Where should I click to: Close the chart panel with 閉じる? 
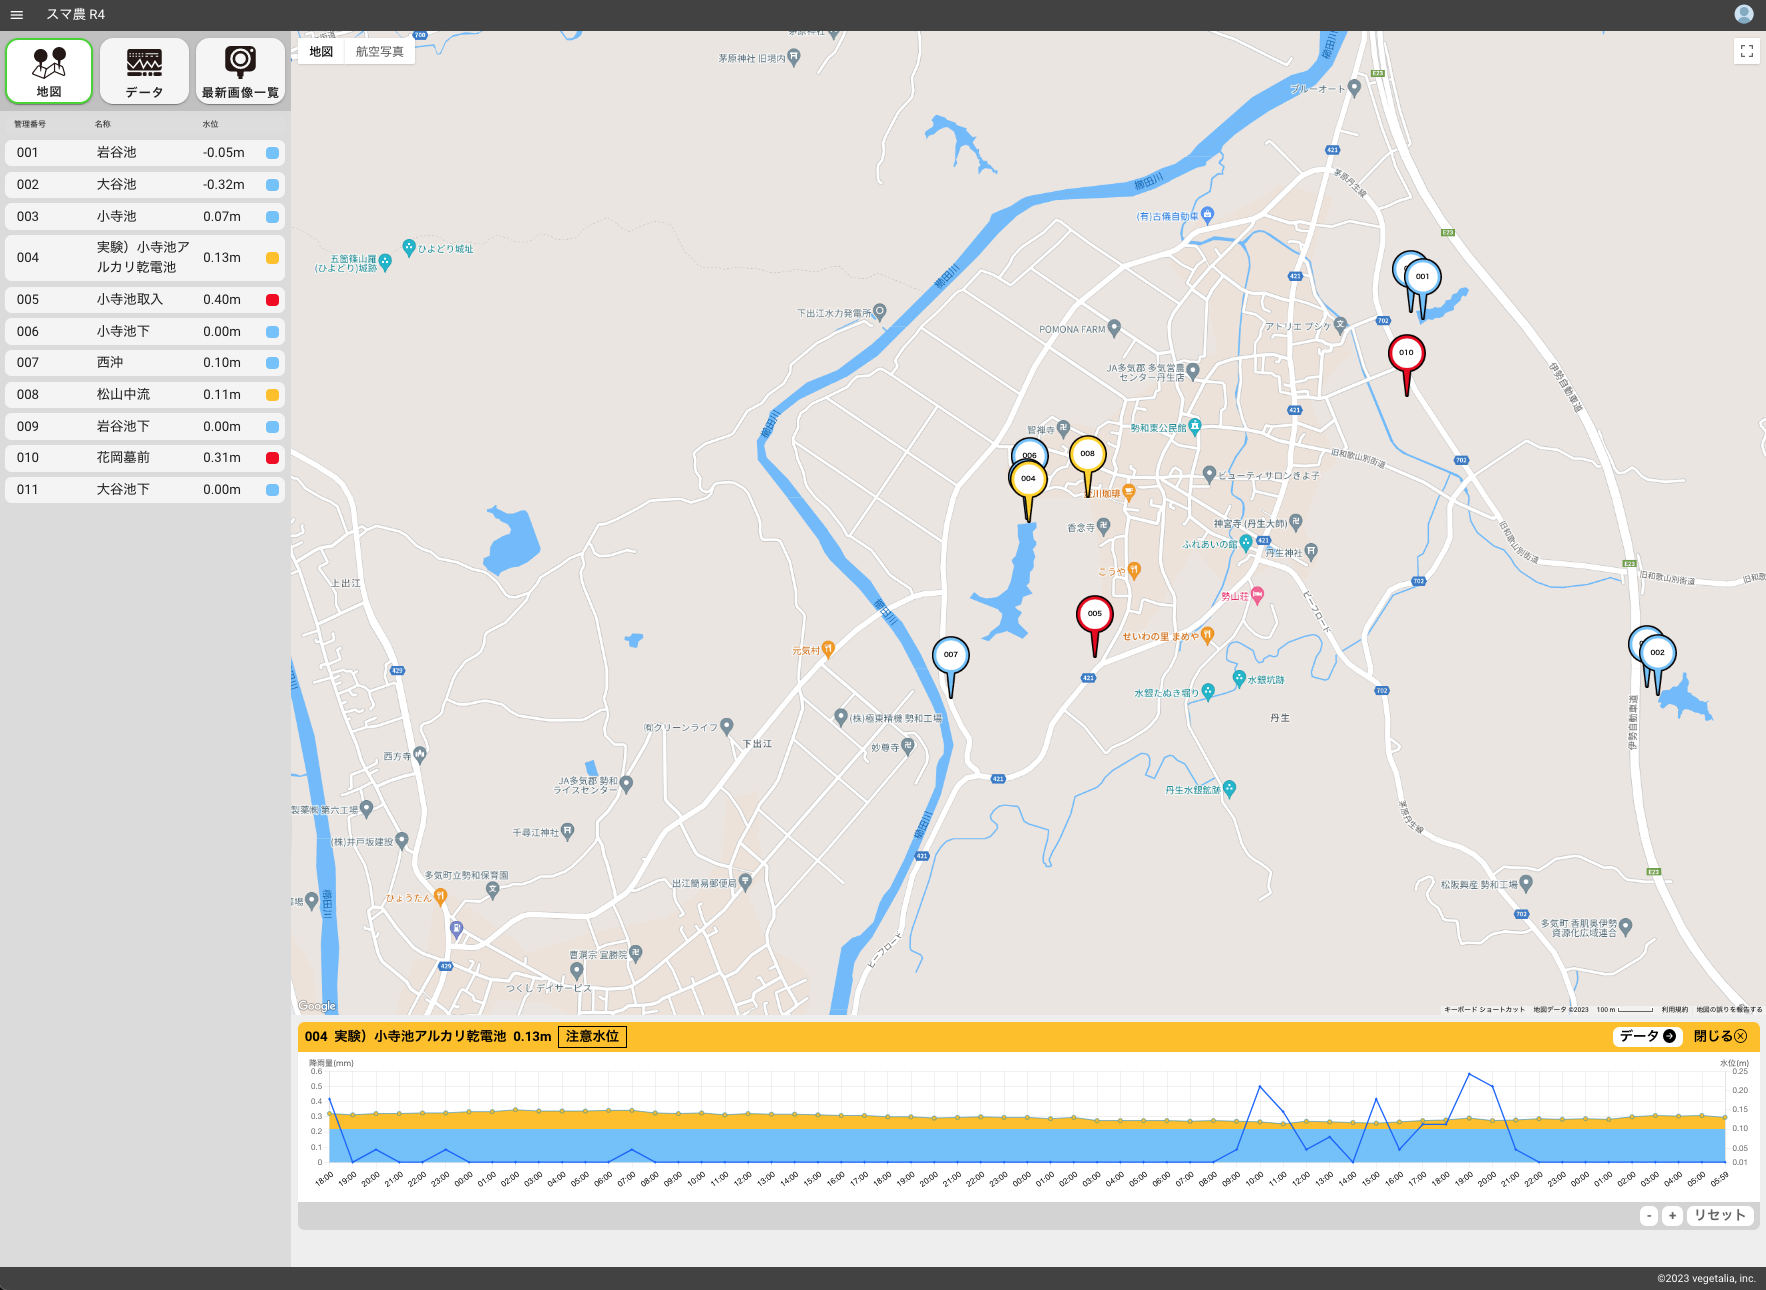[x=1720, y=1036]
